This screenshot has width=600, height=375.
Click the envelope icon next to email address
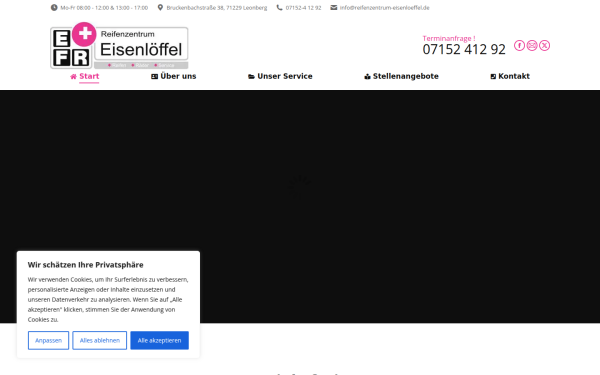coord(334,8)
